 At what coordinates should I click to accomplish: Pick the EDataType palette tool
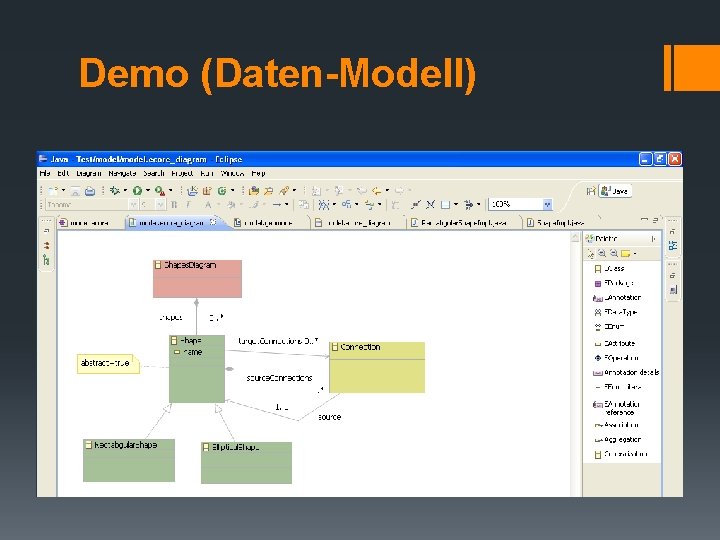pyautogui.click(x=615, y=312)
